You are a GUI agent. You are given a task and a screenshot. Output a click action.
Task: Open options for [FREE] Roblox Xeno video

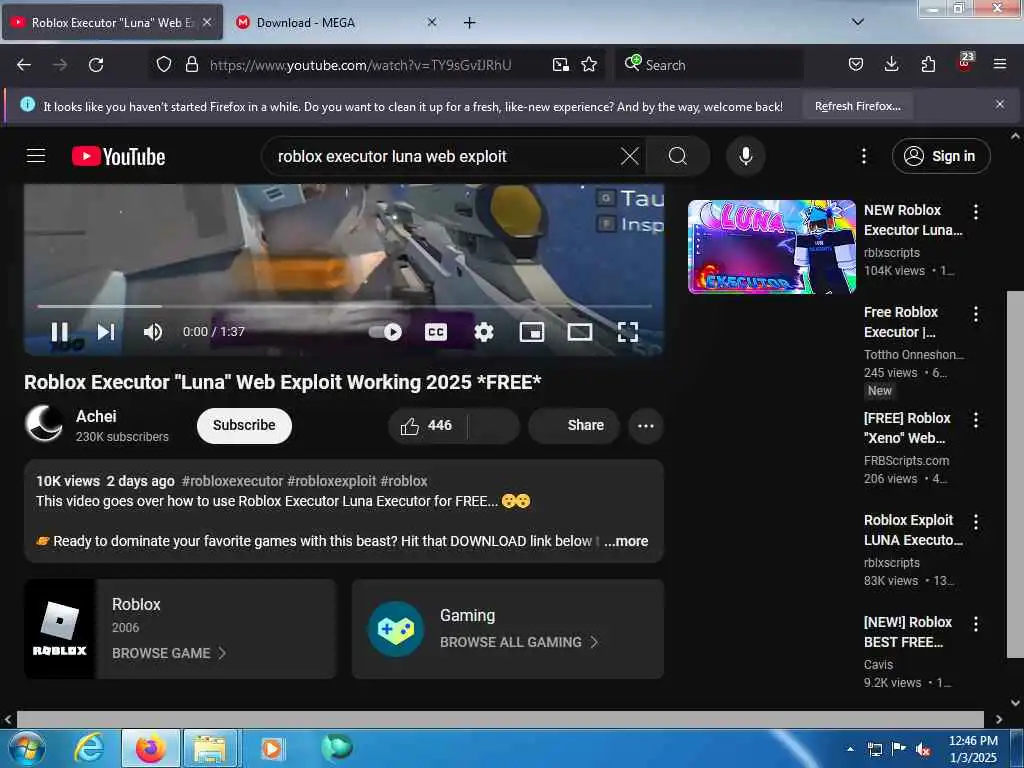(976, 420)
